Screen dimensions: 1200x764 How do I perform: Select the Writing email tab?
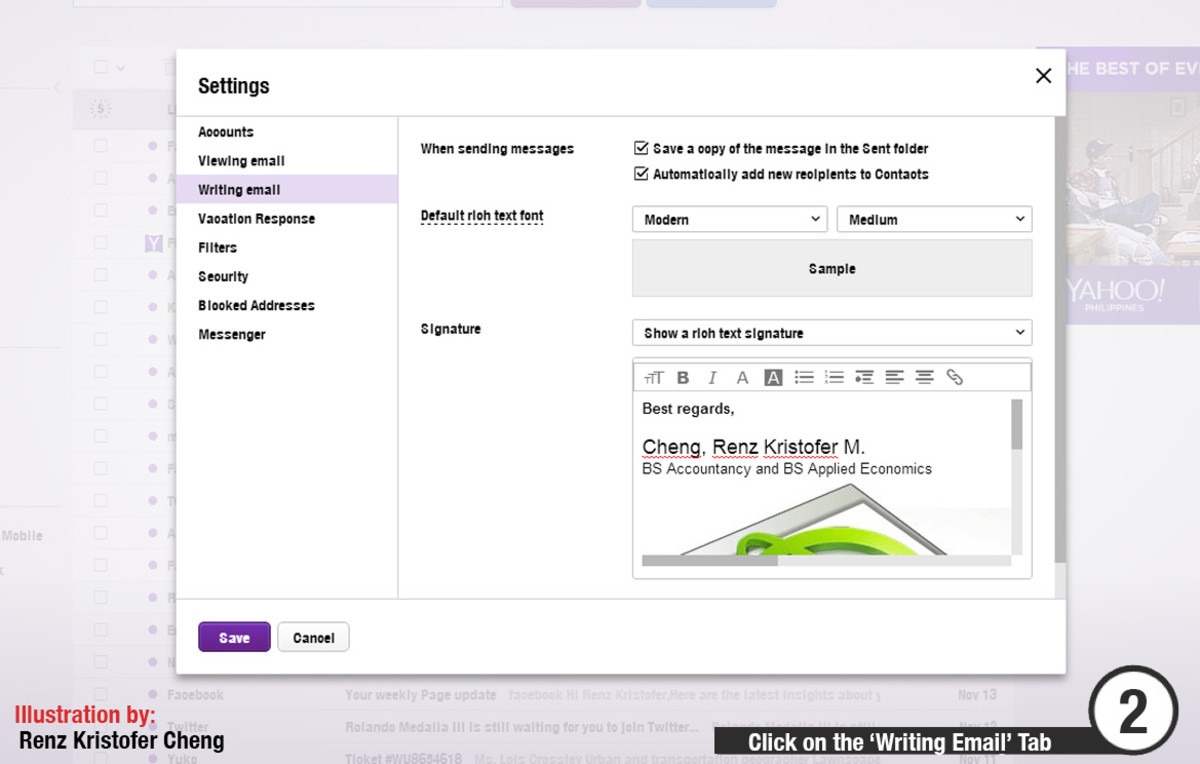pos(286,190)
